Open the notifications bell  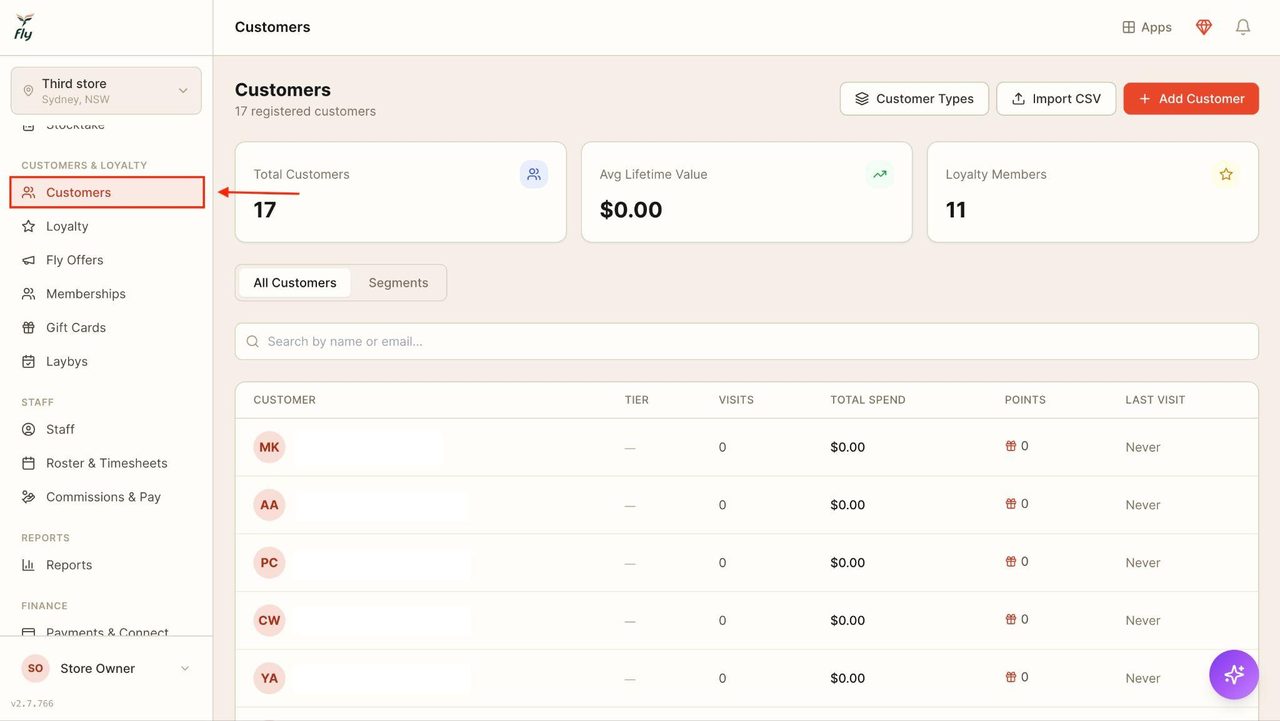coord(1243,27)
